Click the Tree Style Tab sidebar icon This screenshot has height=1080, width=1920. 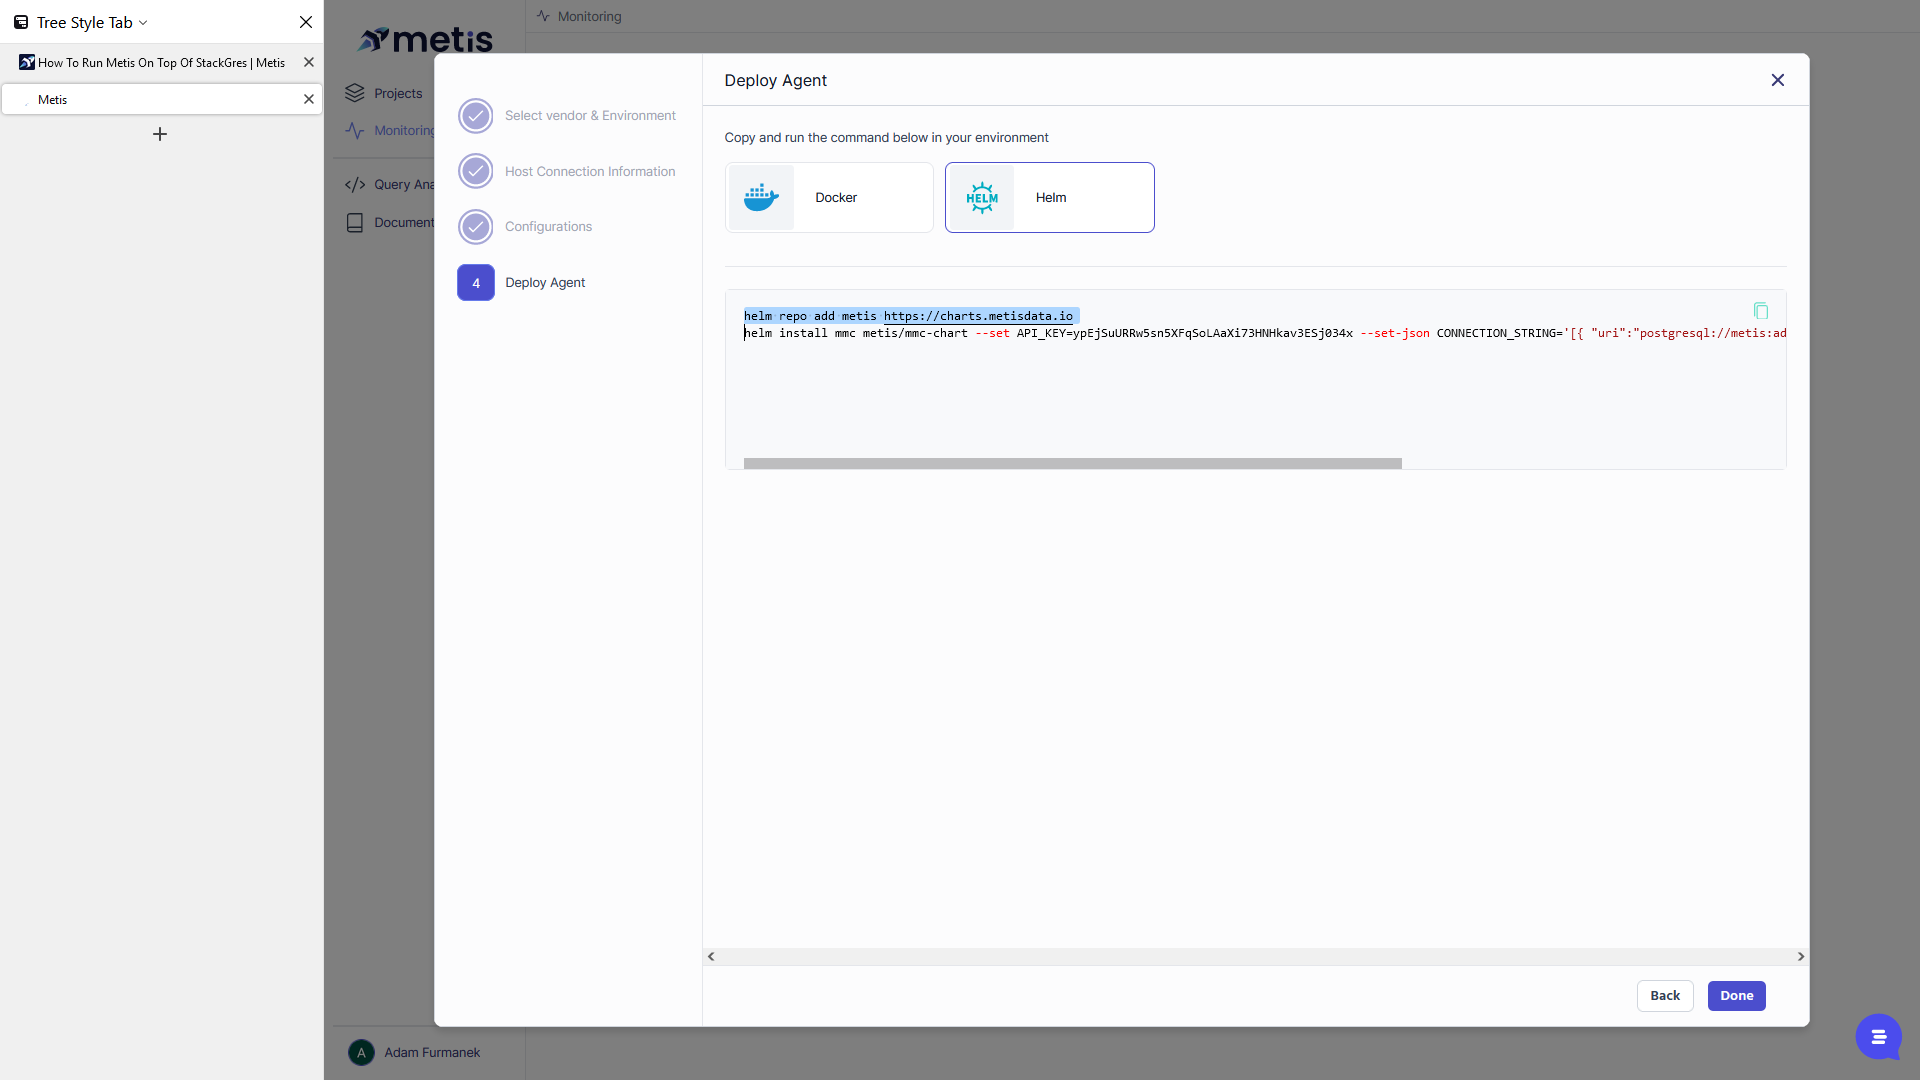21,22
